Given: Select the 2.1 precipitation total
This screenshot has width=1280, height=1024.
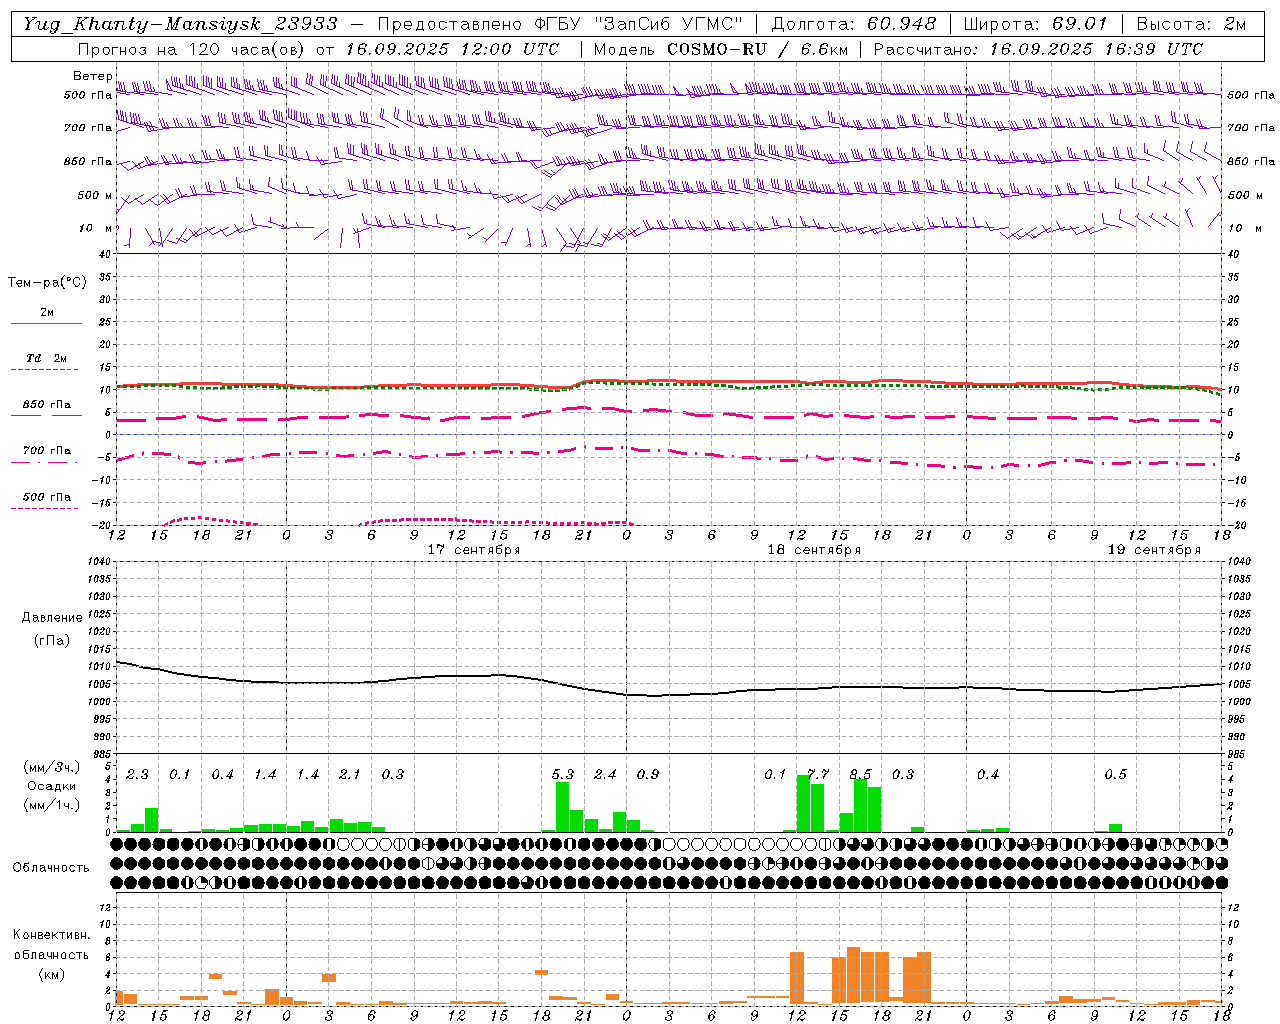Looking at the screenshot, I should click(x=349, y=774).
